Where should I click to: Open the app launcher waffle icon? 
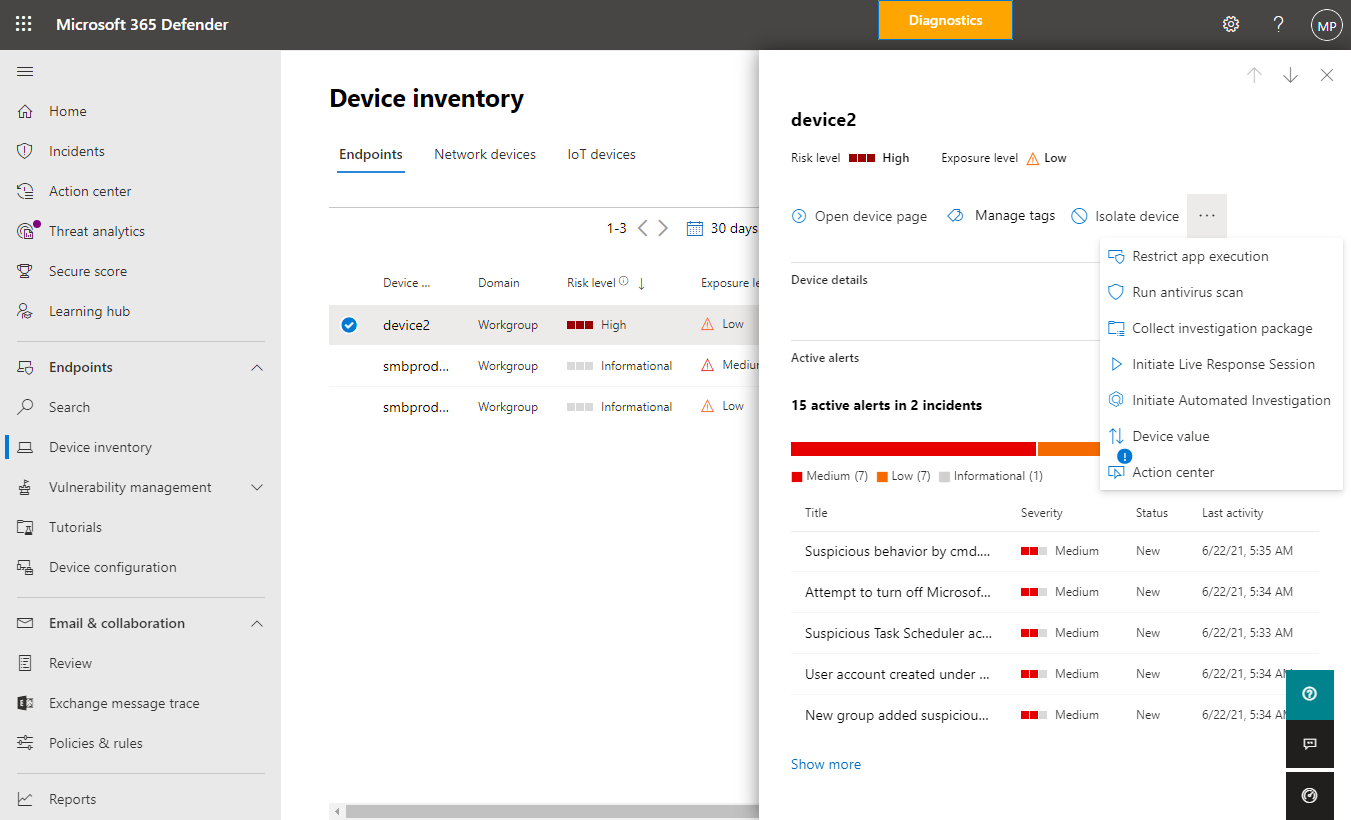click(24, 24)
